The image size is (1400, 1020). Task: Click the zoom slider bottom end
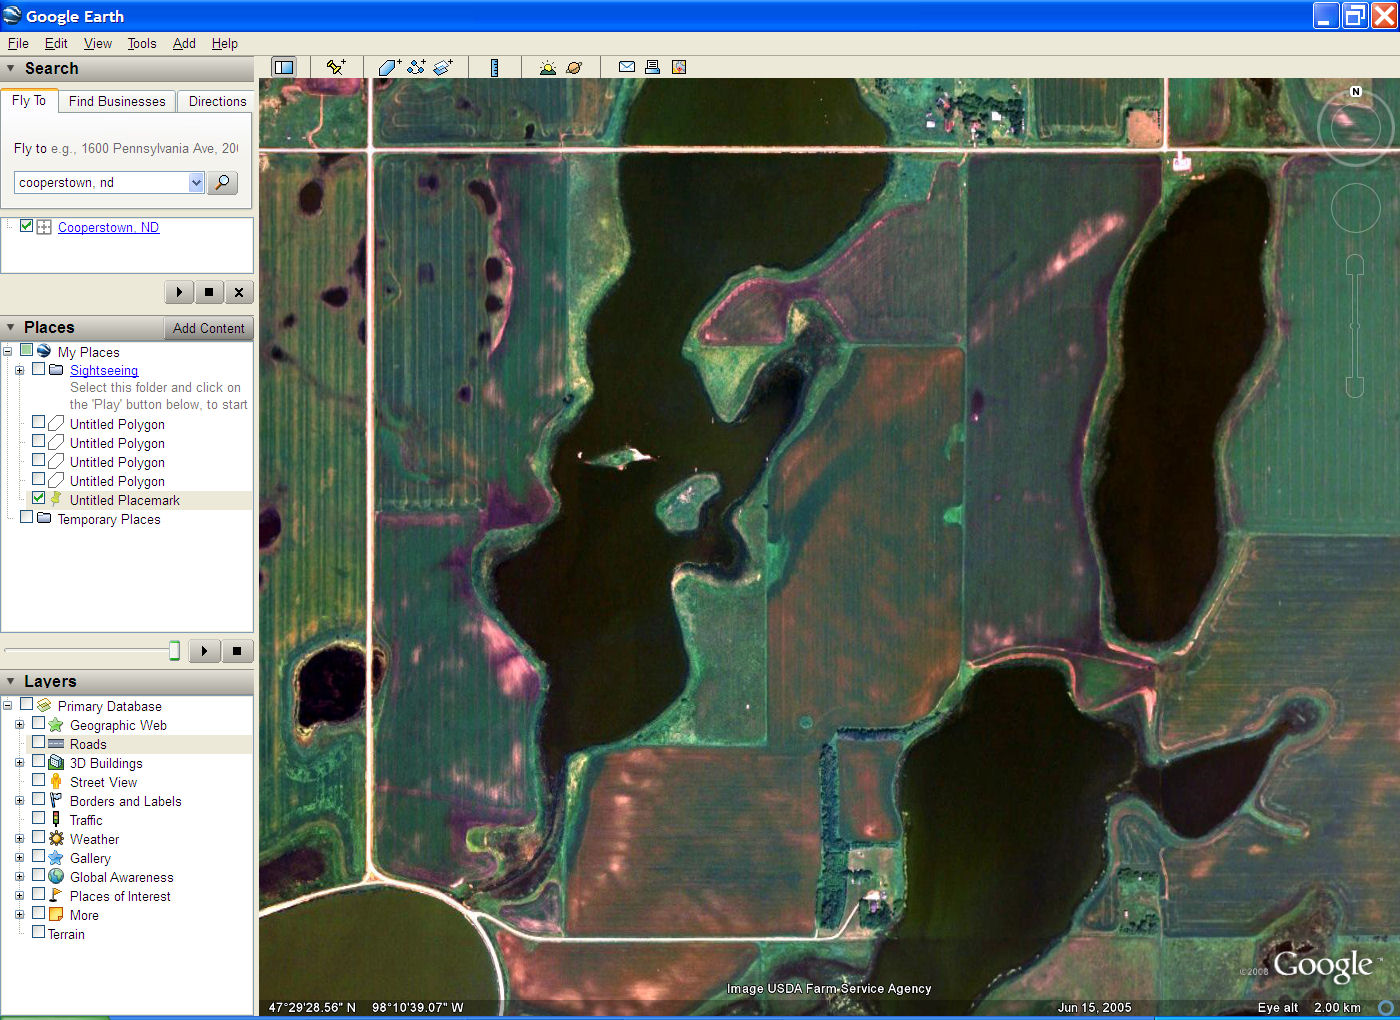click(x=1355, y=387)
